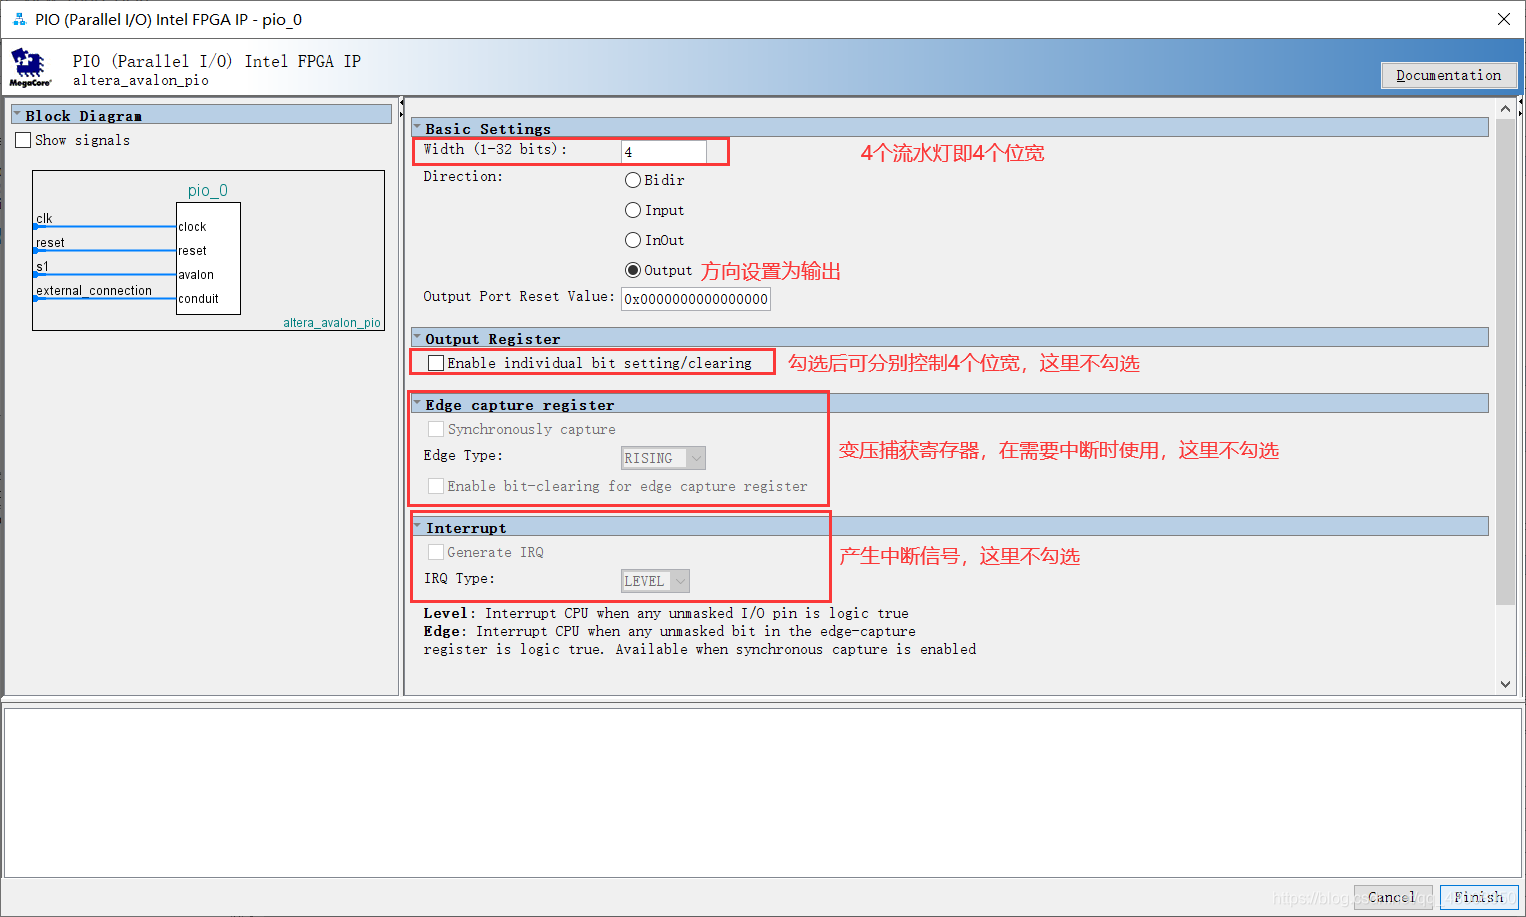The width and height of the screenshot is (1526, 917).
Task: Open the Edge Type RISING dropdown
Action: pos(664,458)
